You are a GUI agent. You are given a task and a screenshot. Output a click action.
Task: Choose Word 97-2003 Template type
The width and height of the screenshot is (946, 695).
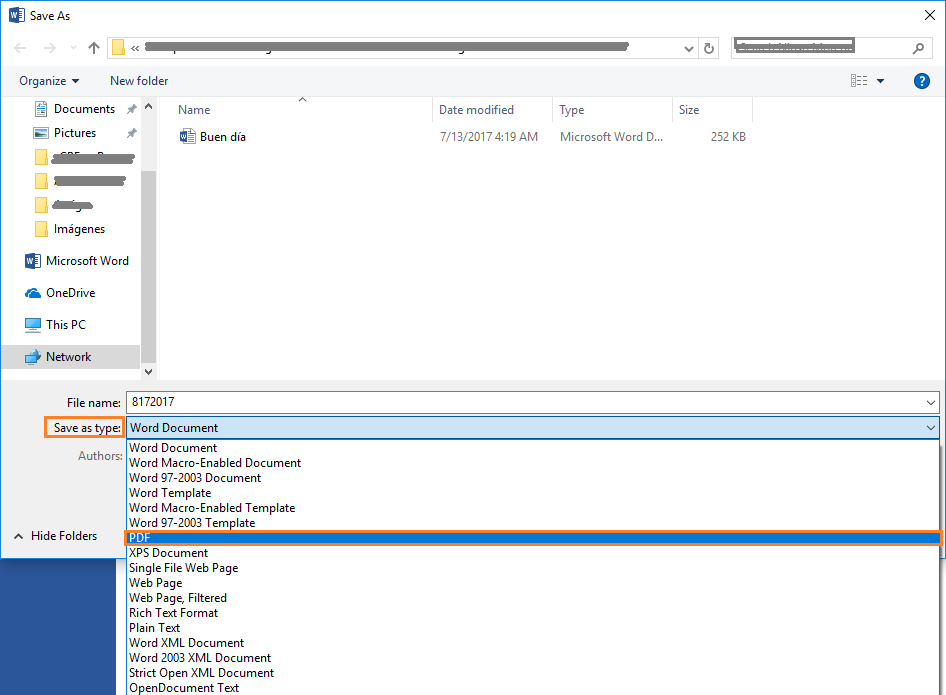point(533,523)
